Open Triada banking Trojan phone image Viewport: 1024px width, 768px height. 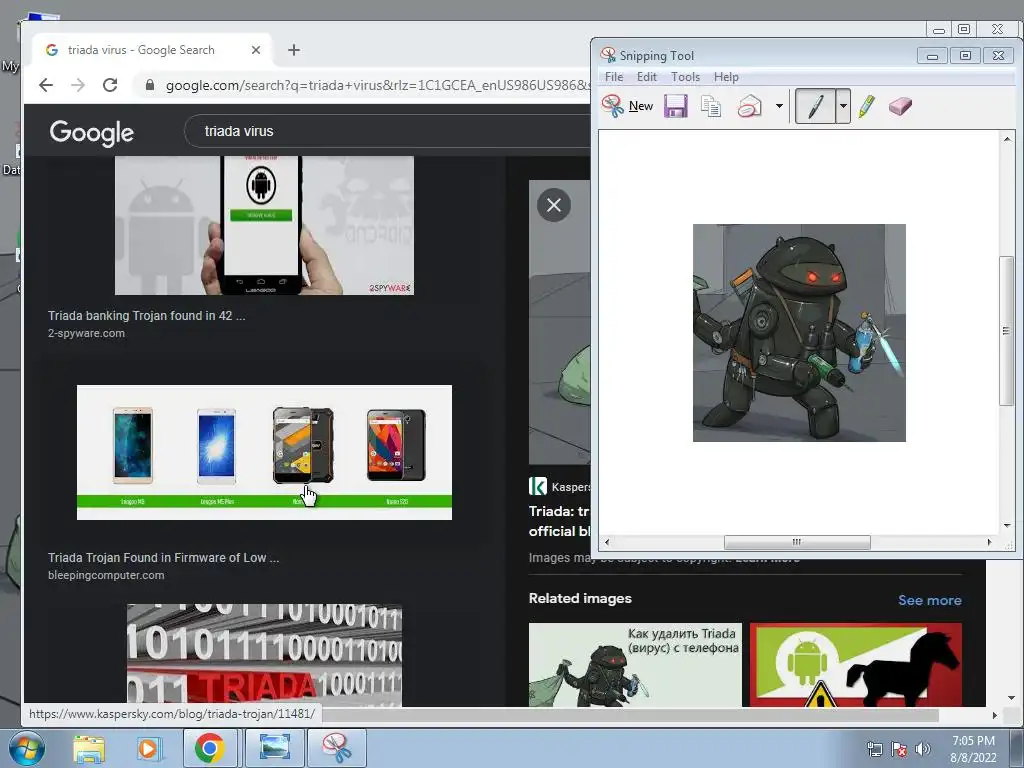click(264, 225)
